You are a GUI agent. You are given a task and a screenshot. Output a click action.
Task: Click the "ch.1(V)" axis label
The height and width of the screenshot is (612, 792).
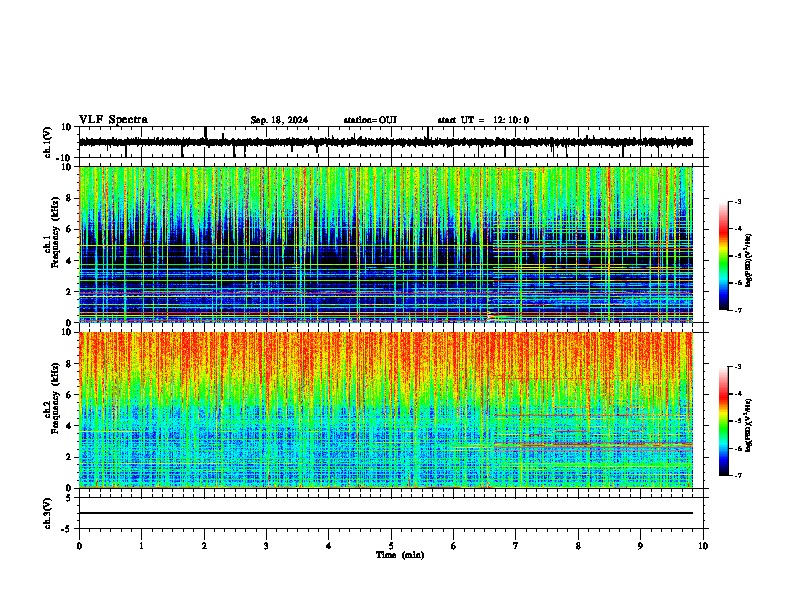[48, 142]
